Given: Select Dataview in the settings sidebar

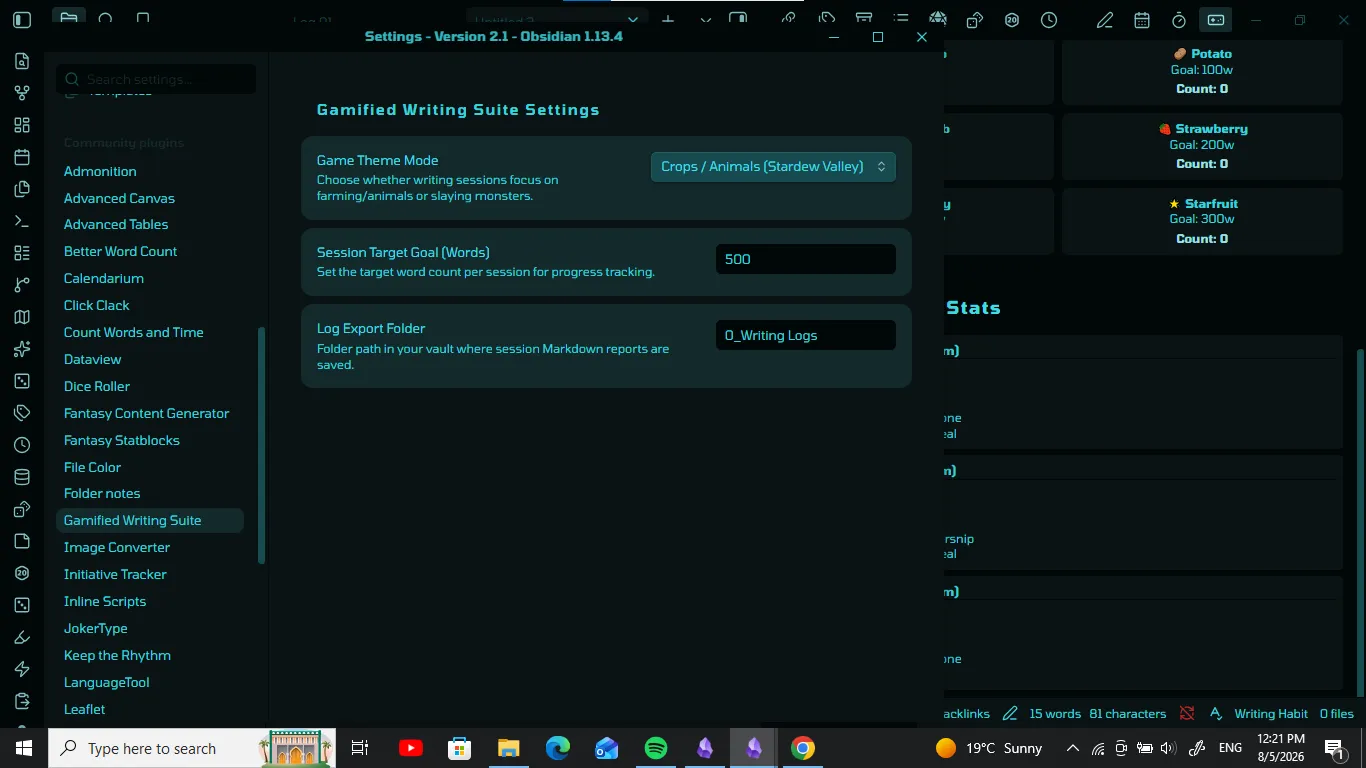Looking at the screenshot, I should pos(92,359).
